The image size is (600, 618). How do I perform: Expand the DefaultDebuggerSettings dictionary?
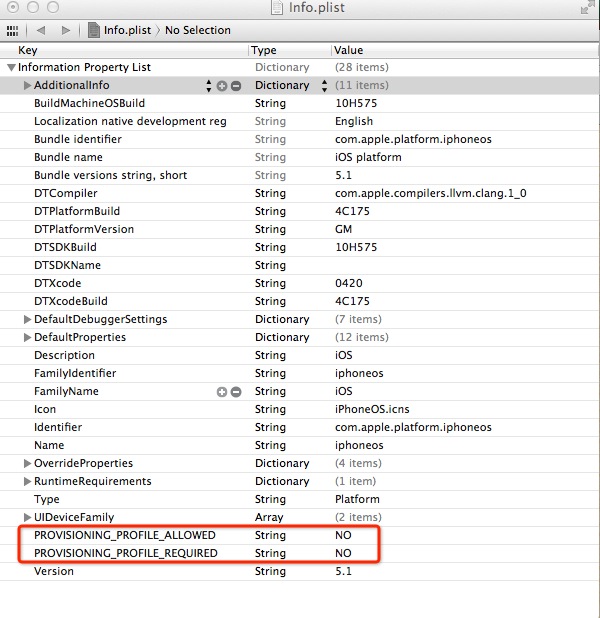(27, 320)
